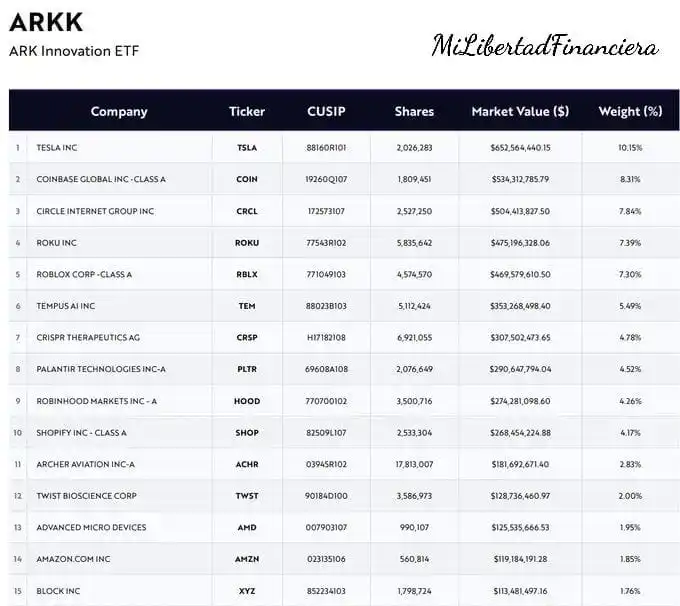Click the Company column header
The width and height of the screenshot is (680, 606).
tap(119, 111)
